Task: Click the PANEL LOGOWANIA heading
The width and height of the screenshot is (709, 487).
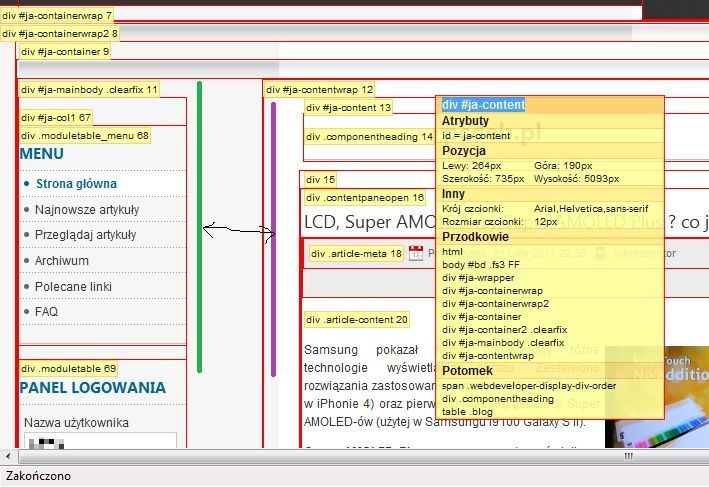Action: pyautogui.click(x=93, y=388)
